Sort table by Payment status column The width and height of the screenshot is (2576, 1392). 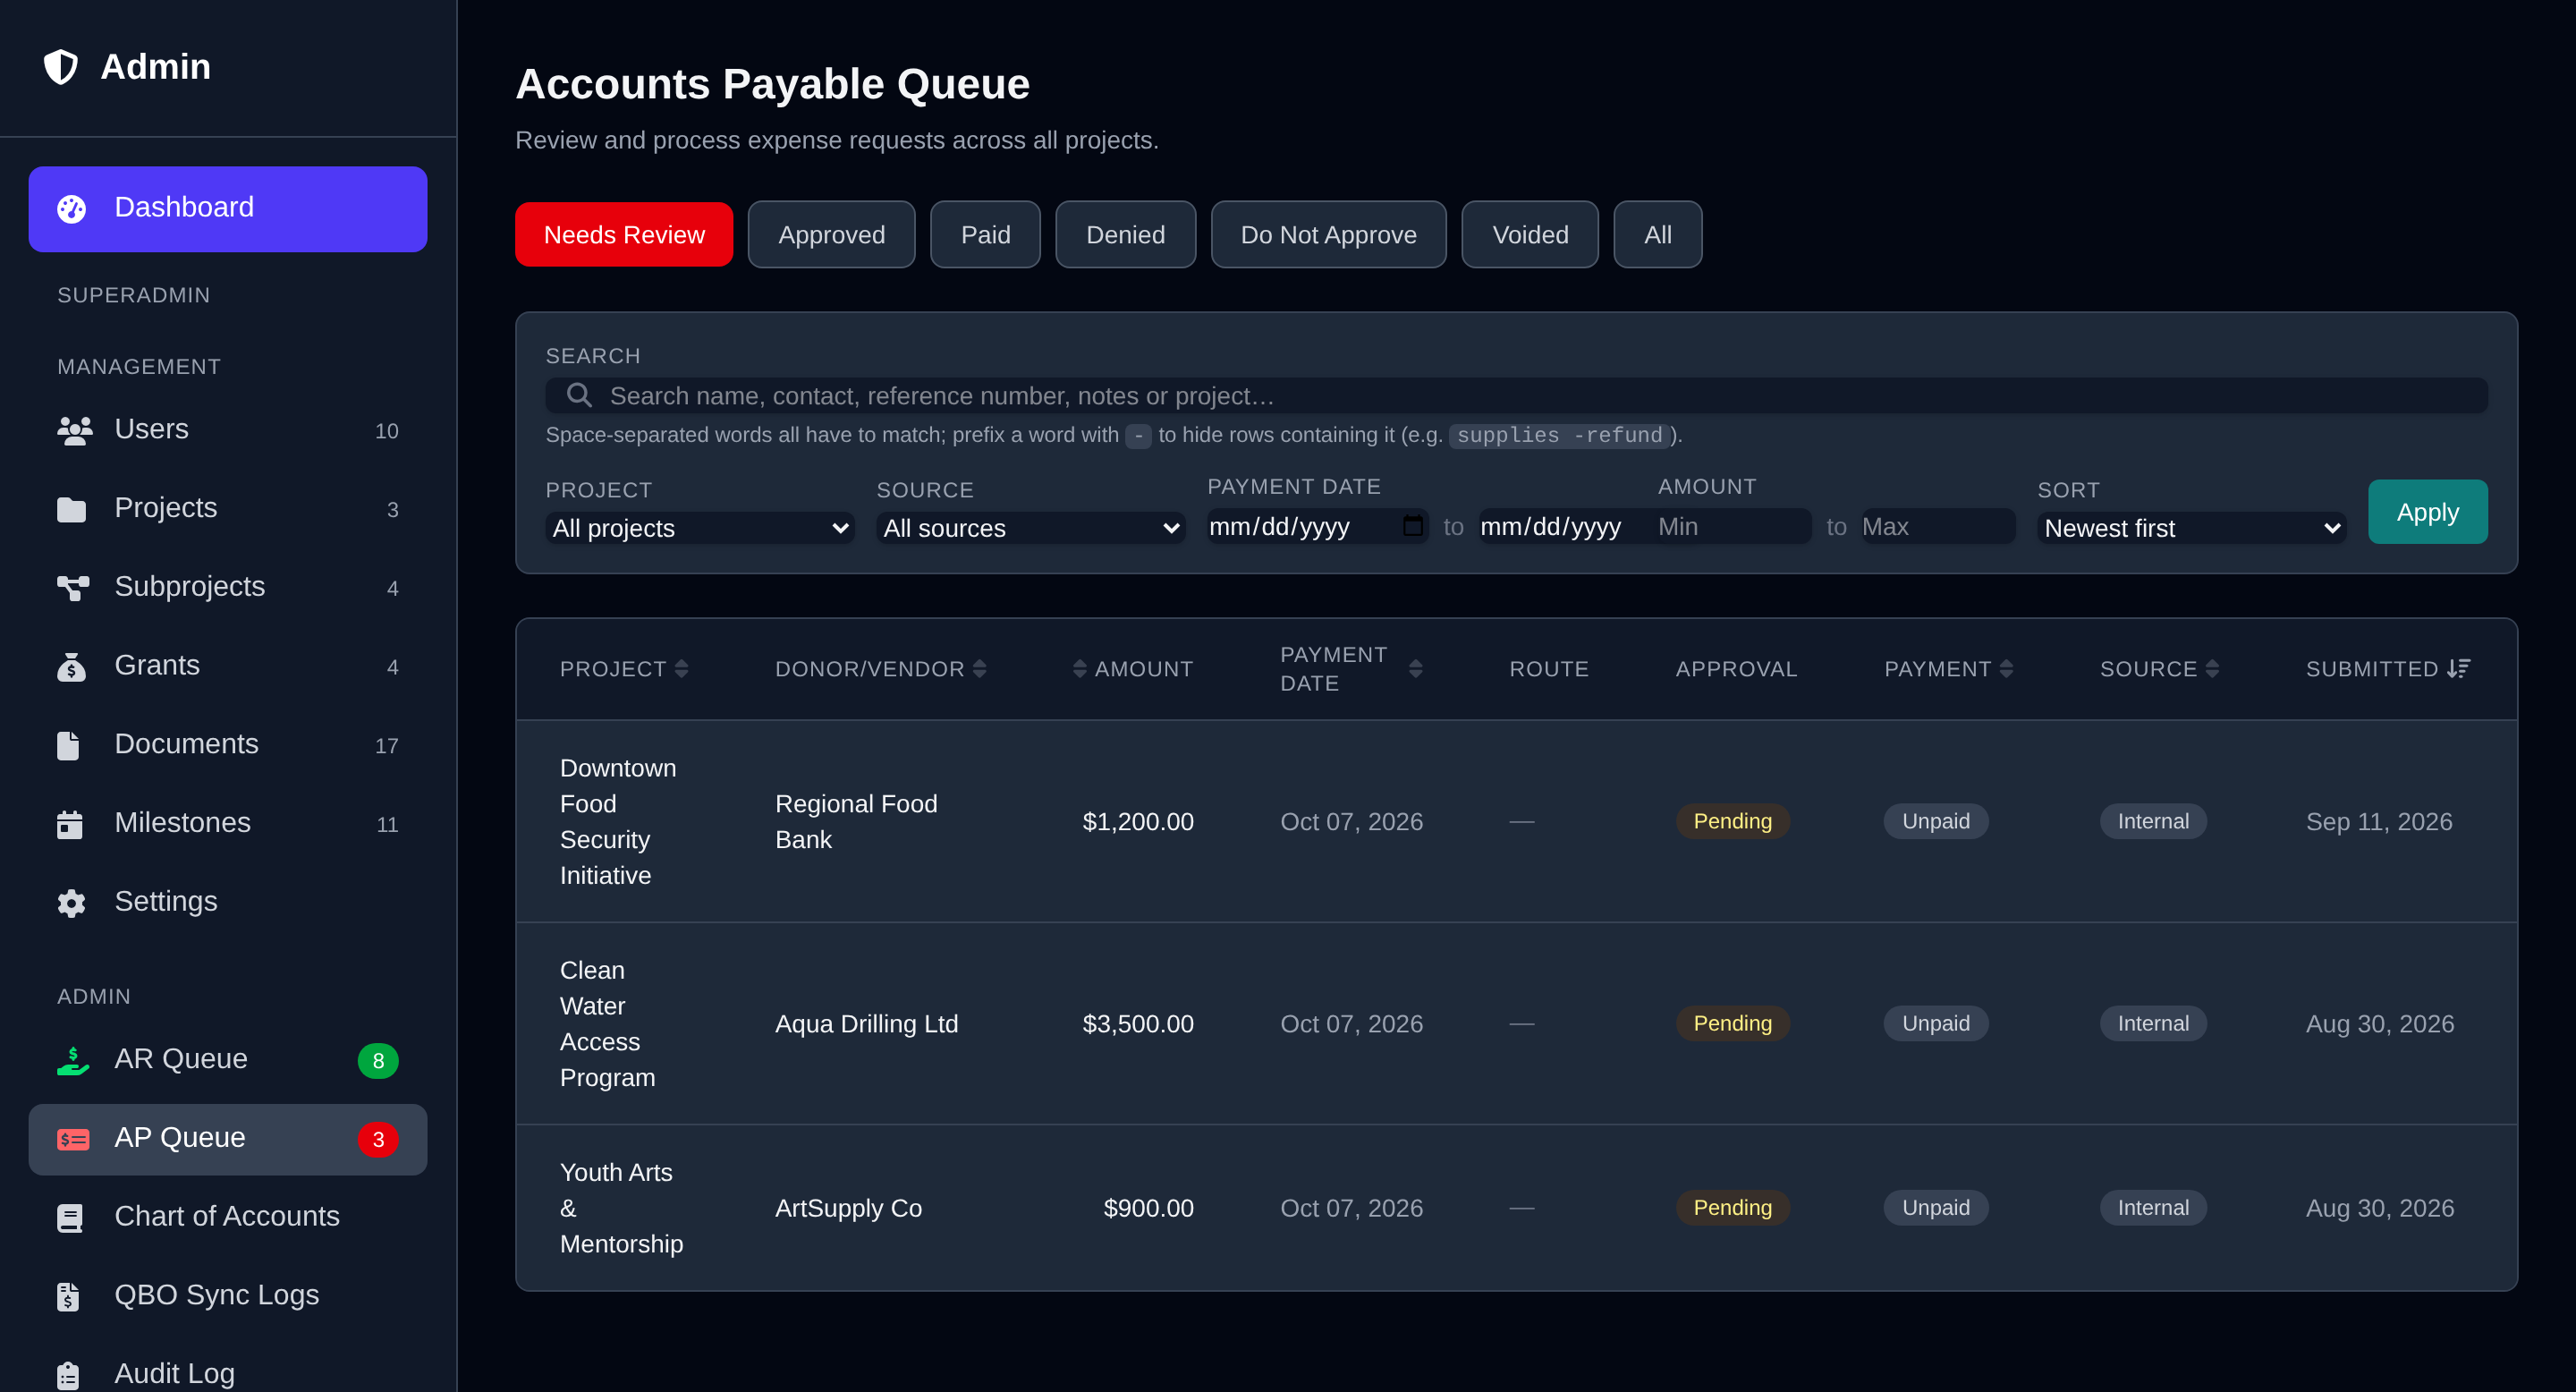pyautogui.click(x=1948, y=669)
